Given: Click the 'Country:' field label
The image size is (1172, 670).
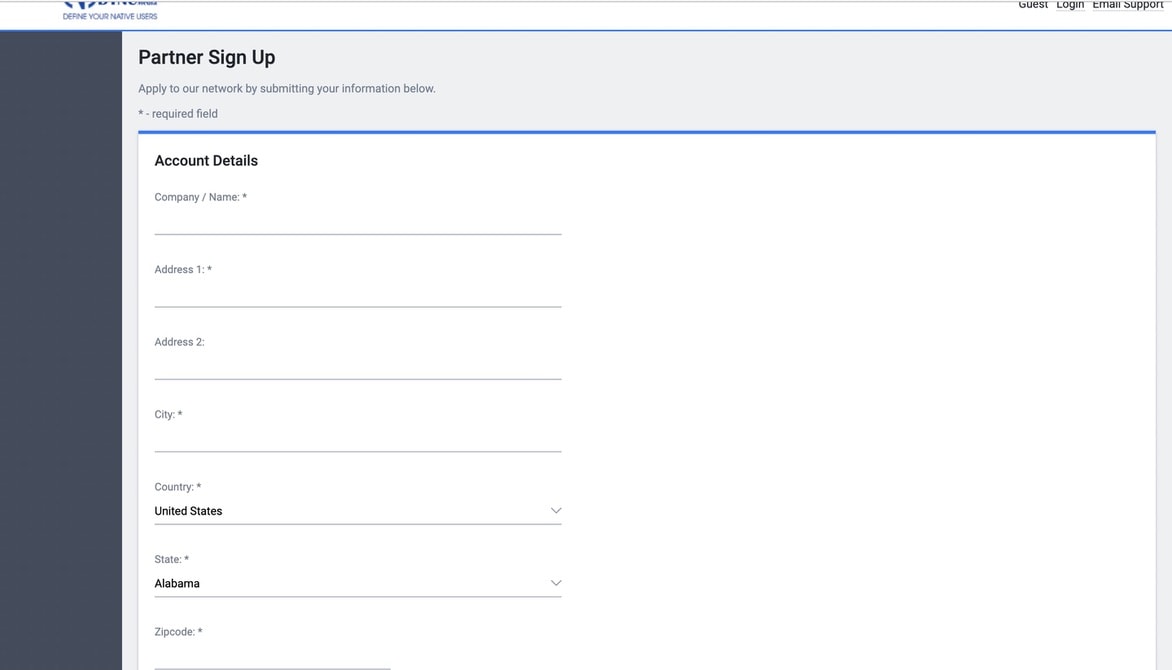Looking at the screenshot, I should tap(177, 487).
